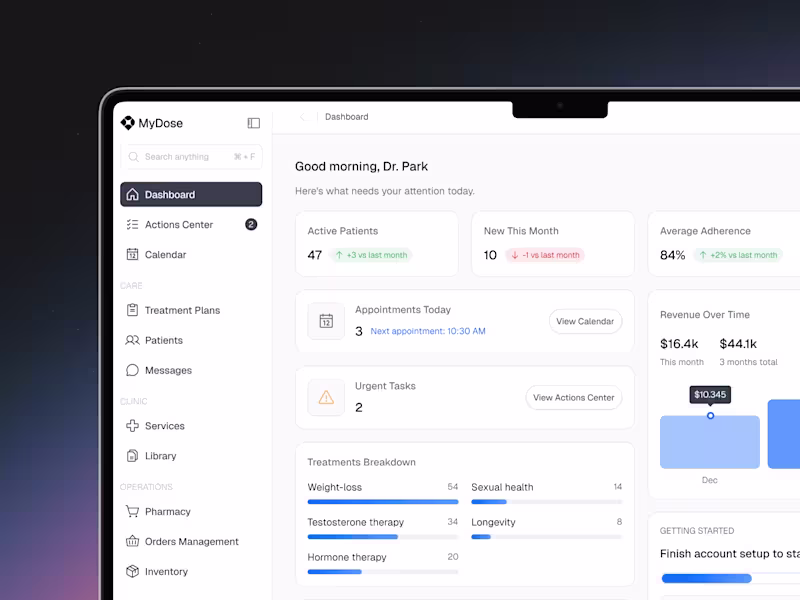Open Messages from the sidebar
800x600 pixels.
coord(191,370)
